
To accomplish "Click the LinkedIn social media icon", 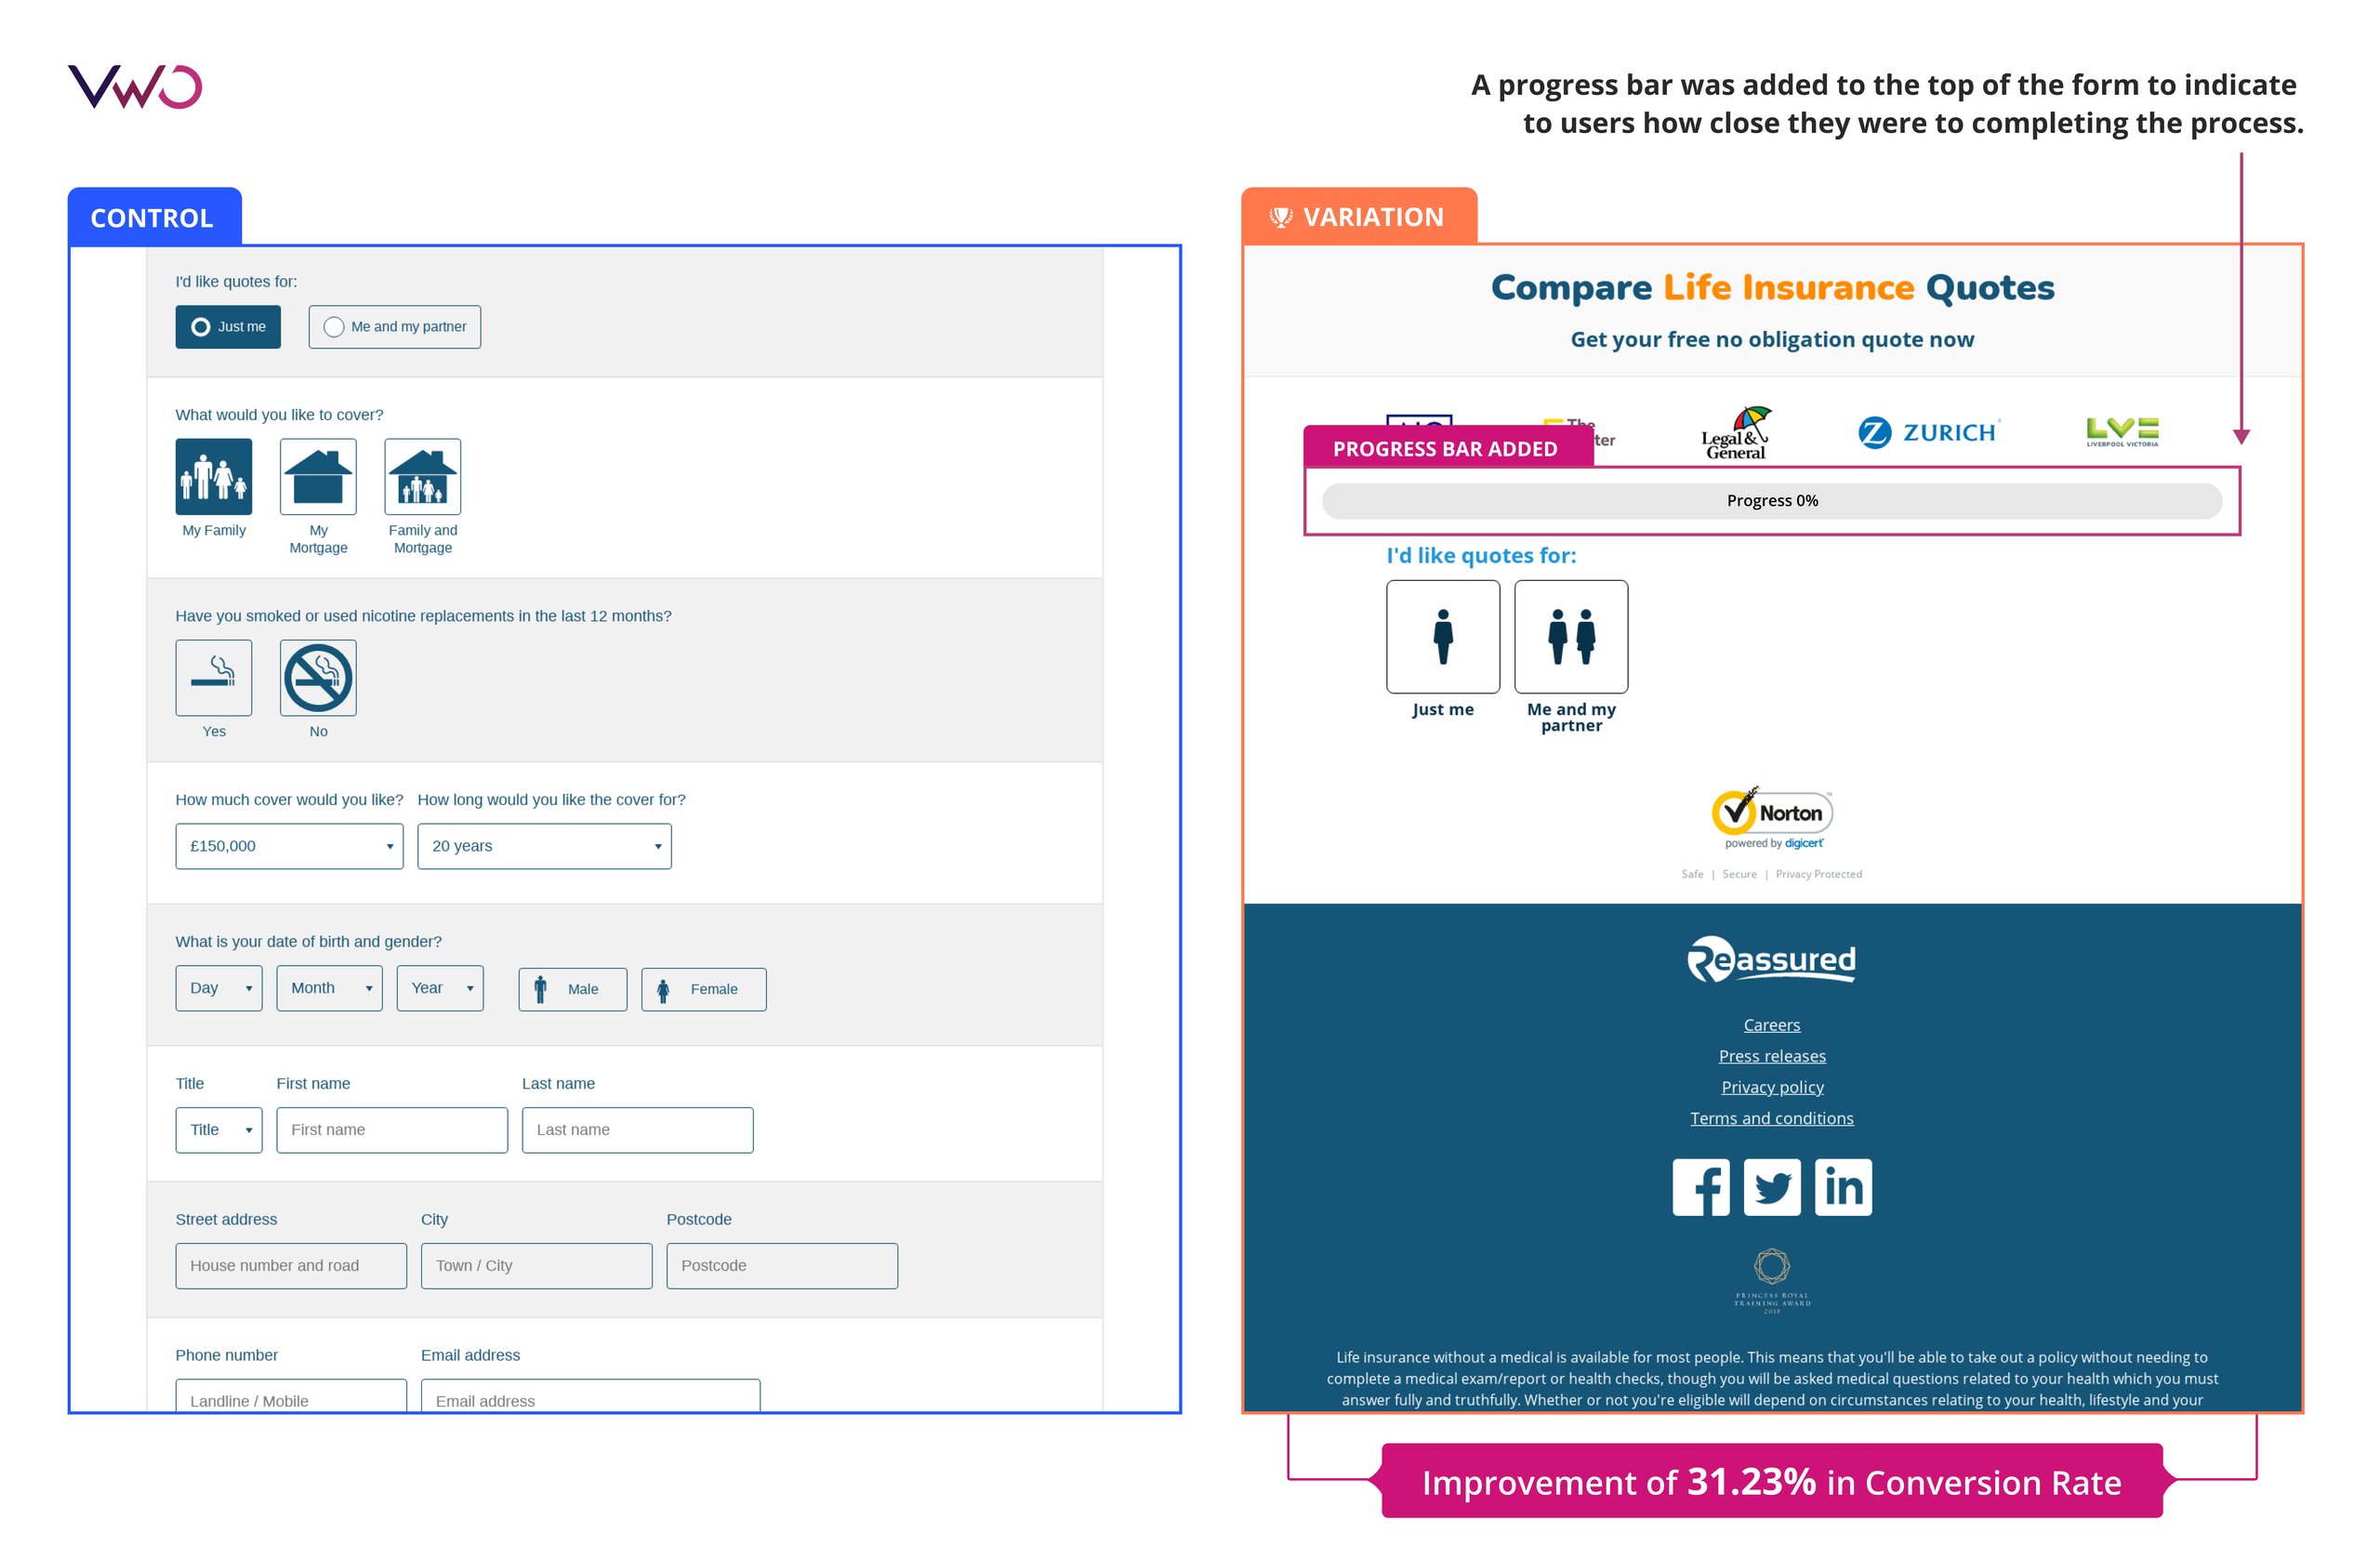I will 1843,1188.
